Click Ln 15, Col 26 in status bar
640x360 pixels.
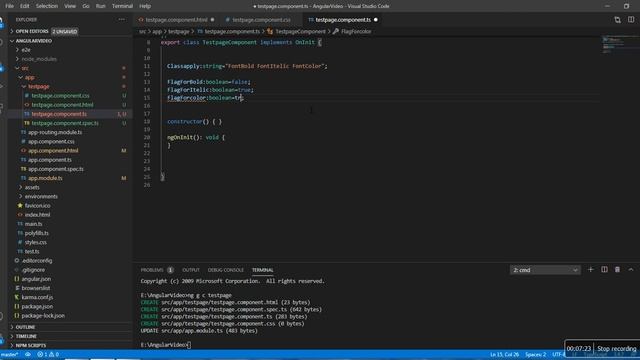pyautogui.click(x=504, y=354)
